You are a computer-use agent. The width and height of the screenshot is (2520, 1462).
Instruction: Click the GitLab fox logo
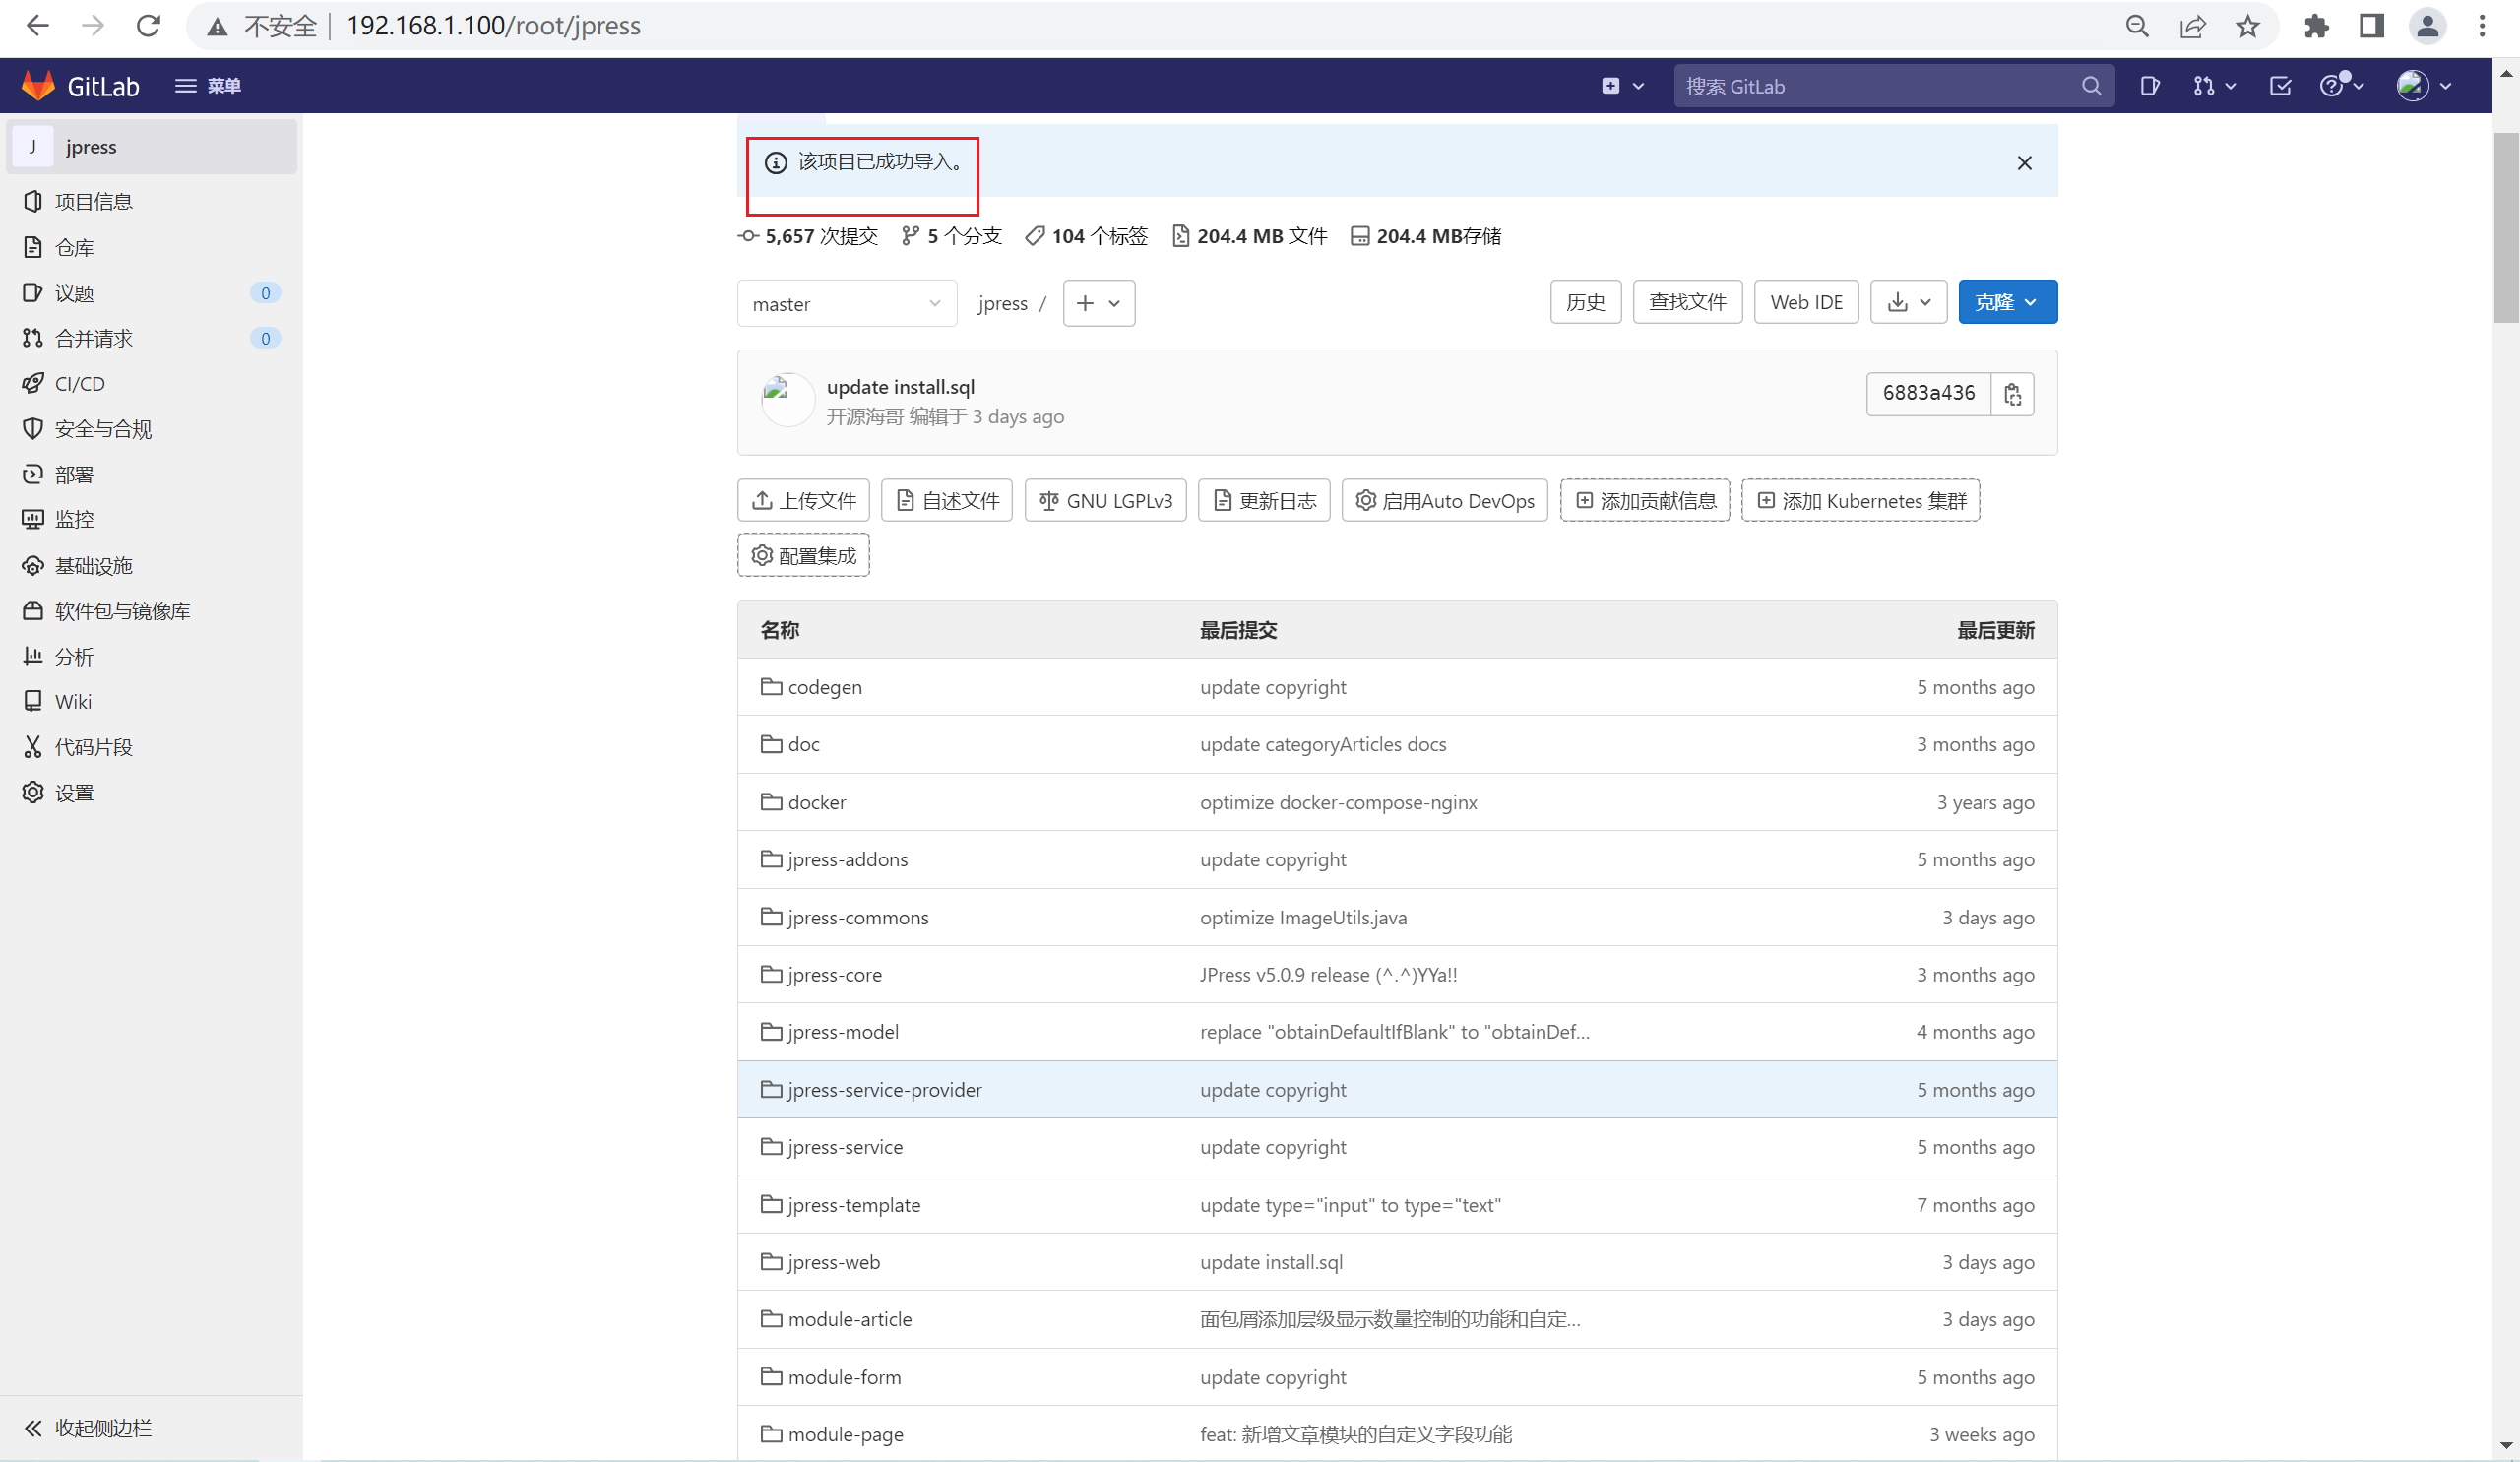coord(38,86)
